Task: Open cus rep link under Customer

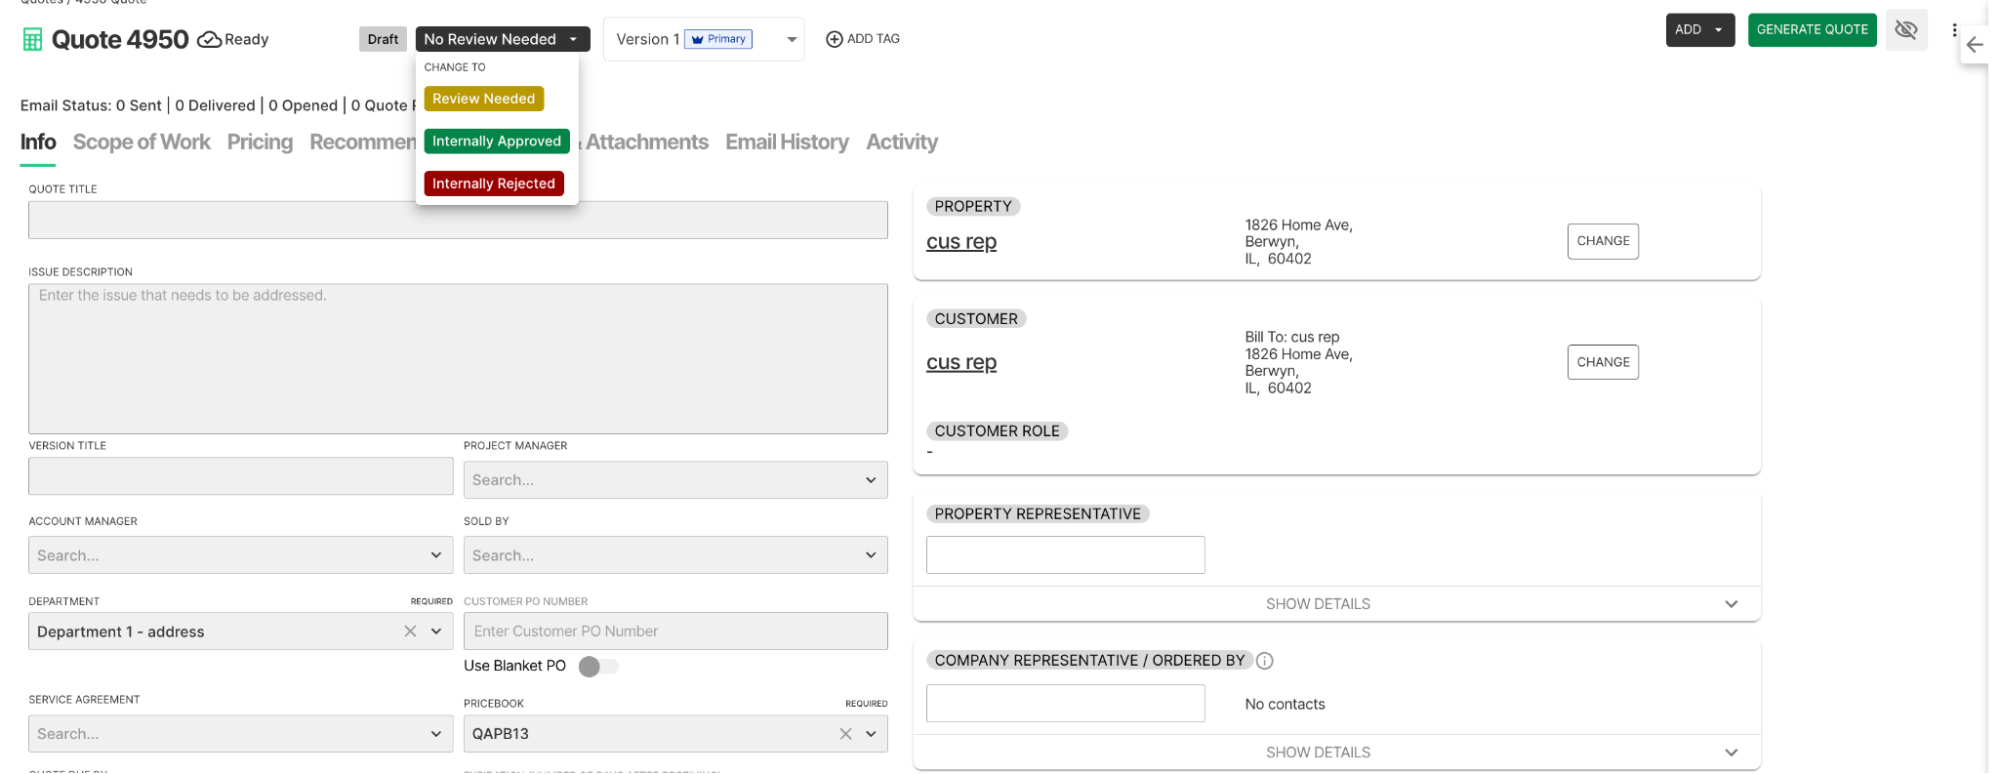Action: 961,363
